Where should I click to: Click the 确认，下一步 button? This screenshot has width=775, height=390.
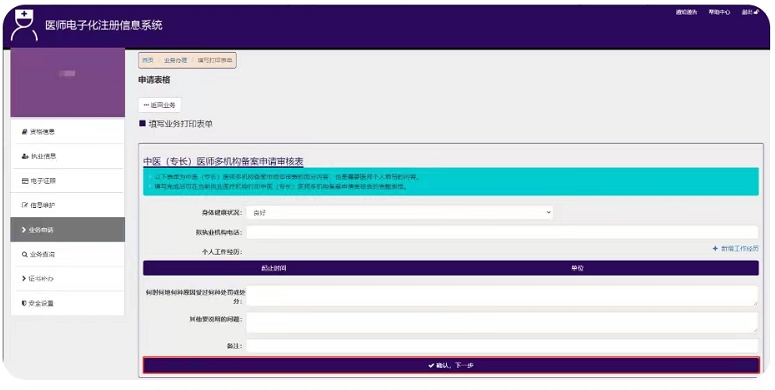point(451,365)
